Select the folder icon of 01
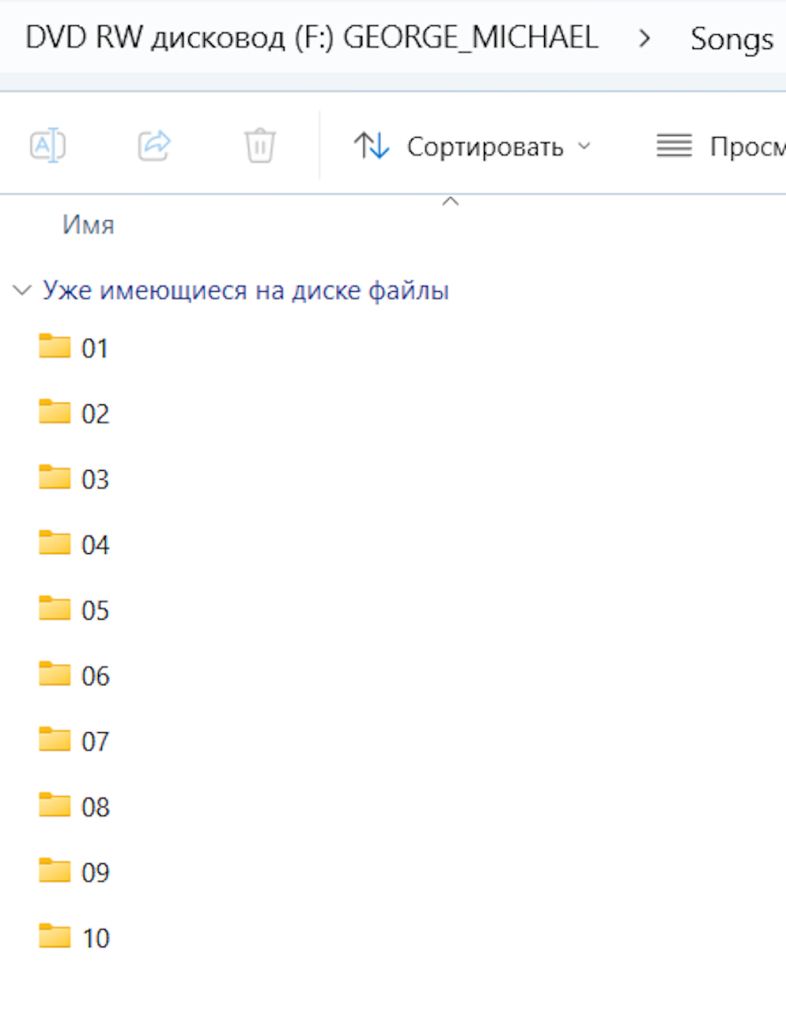The width and height of the screenshot is (786, 1024). [x=54, y=346]
